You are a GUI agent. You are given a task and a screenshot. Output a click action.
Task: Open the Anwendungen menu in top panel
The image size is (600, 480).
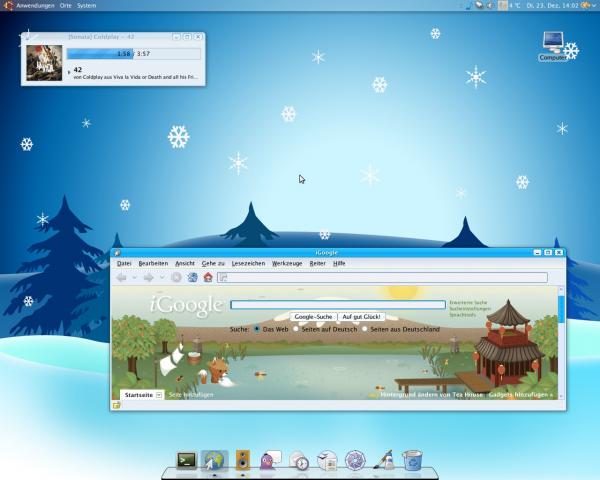point(34,5)
